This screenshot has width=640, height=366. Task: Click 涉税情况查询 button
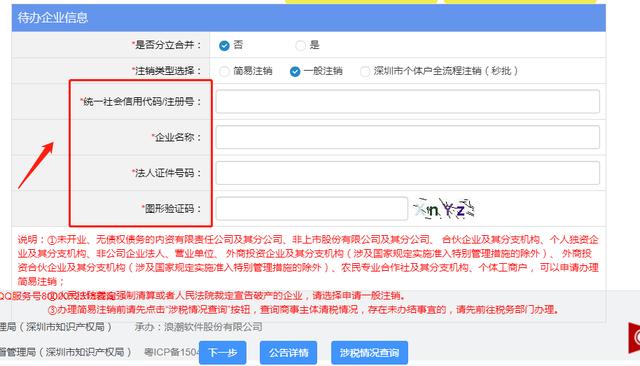tap(369, 353)
